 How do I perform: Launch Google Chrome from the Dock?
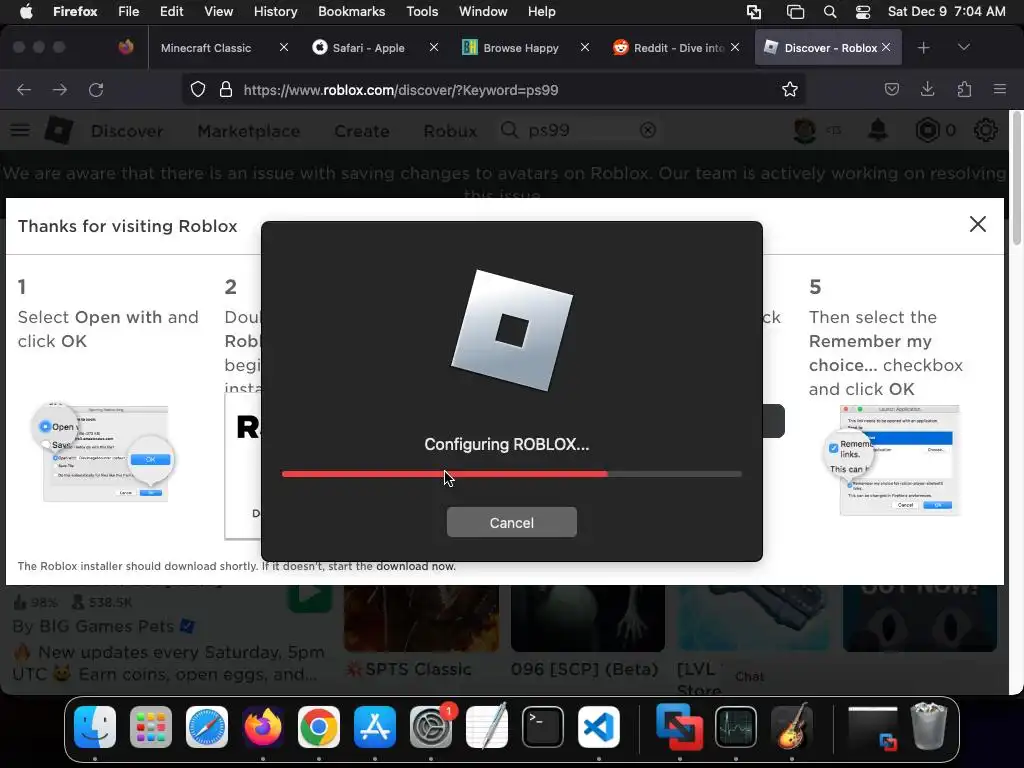pyautogui.click(x=319, y=727)
